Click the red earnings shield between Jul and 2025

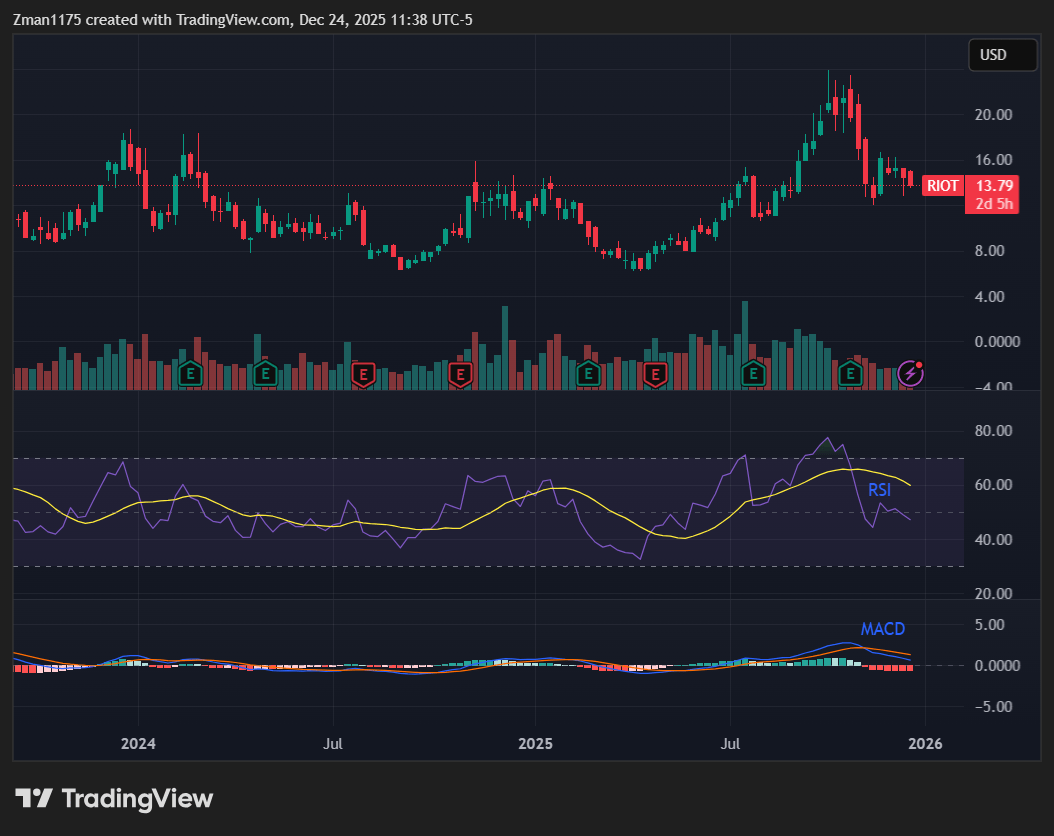click(x=460, y=376)
